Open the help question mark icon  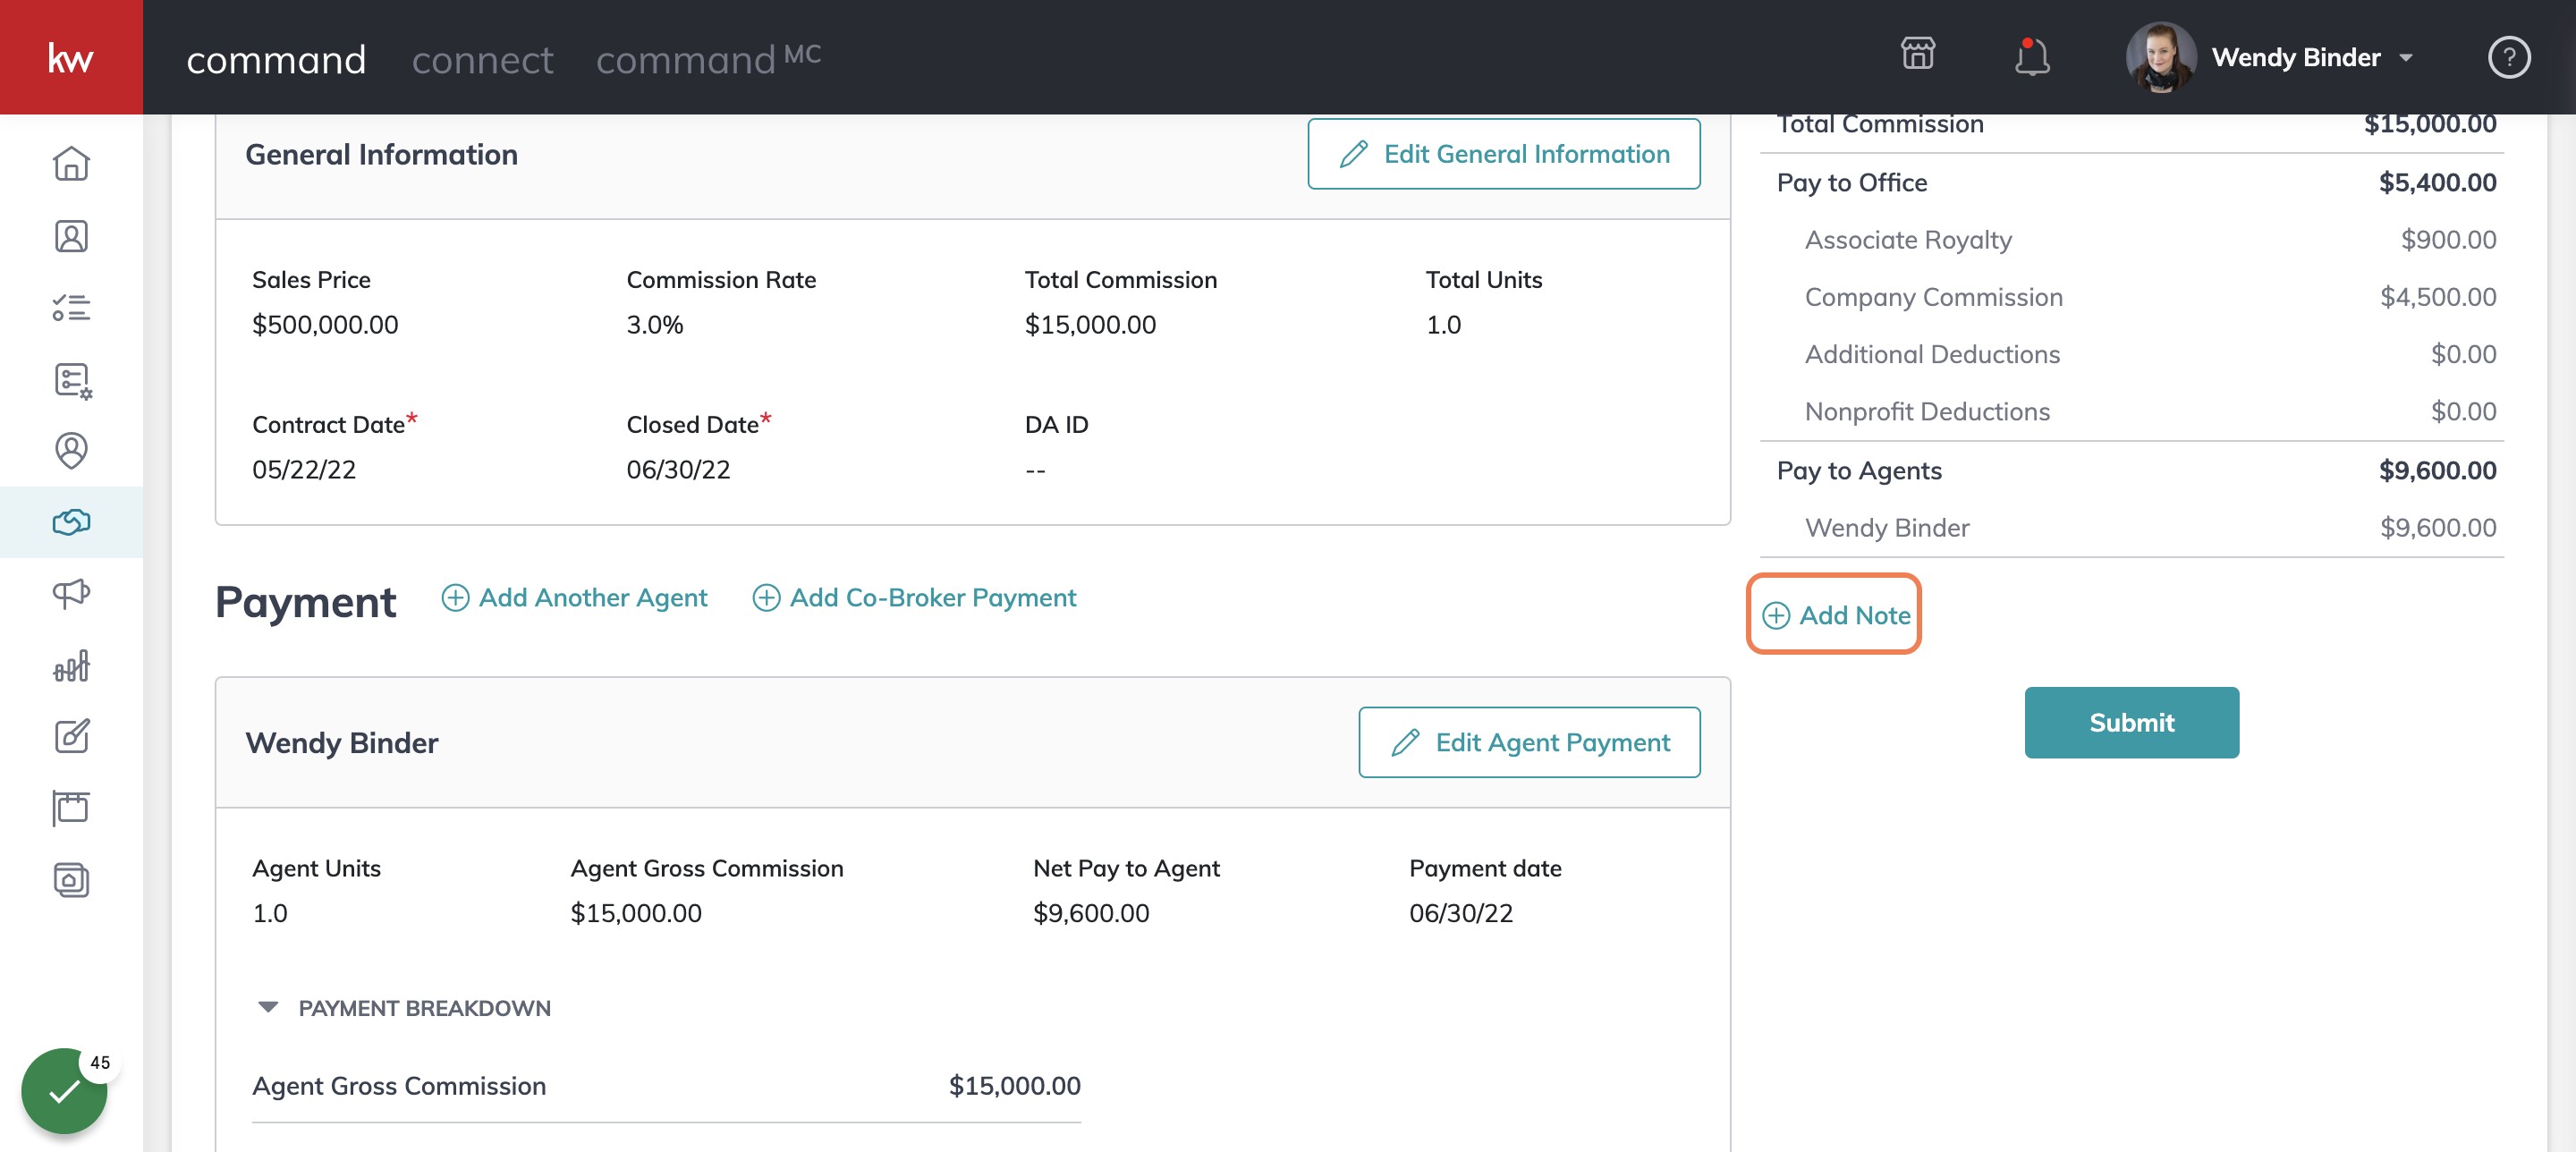click(x=2508, y=57)
